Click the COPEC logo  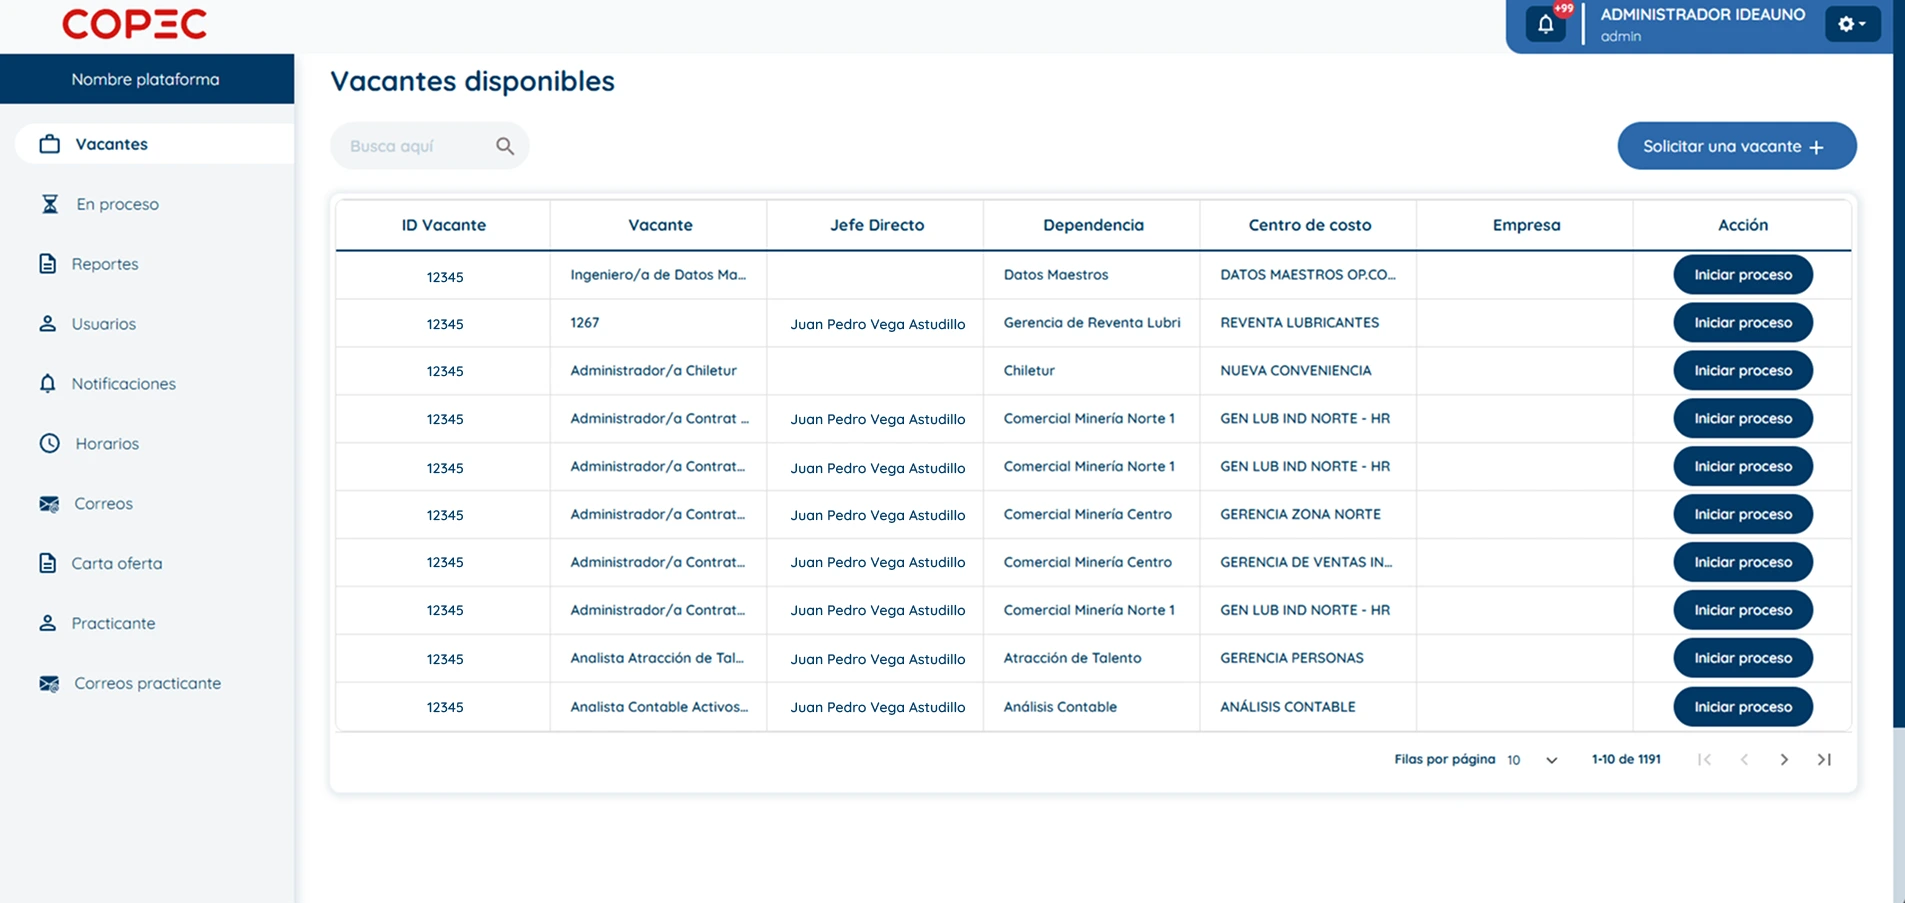[135, 24]
